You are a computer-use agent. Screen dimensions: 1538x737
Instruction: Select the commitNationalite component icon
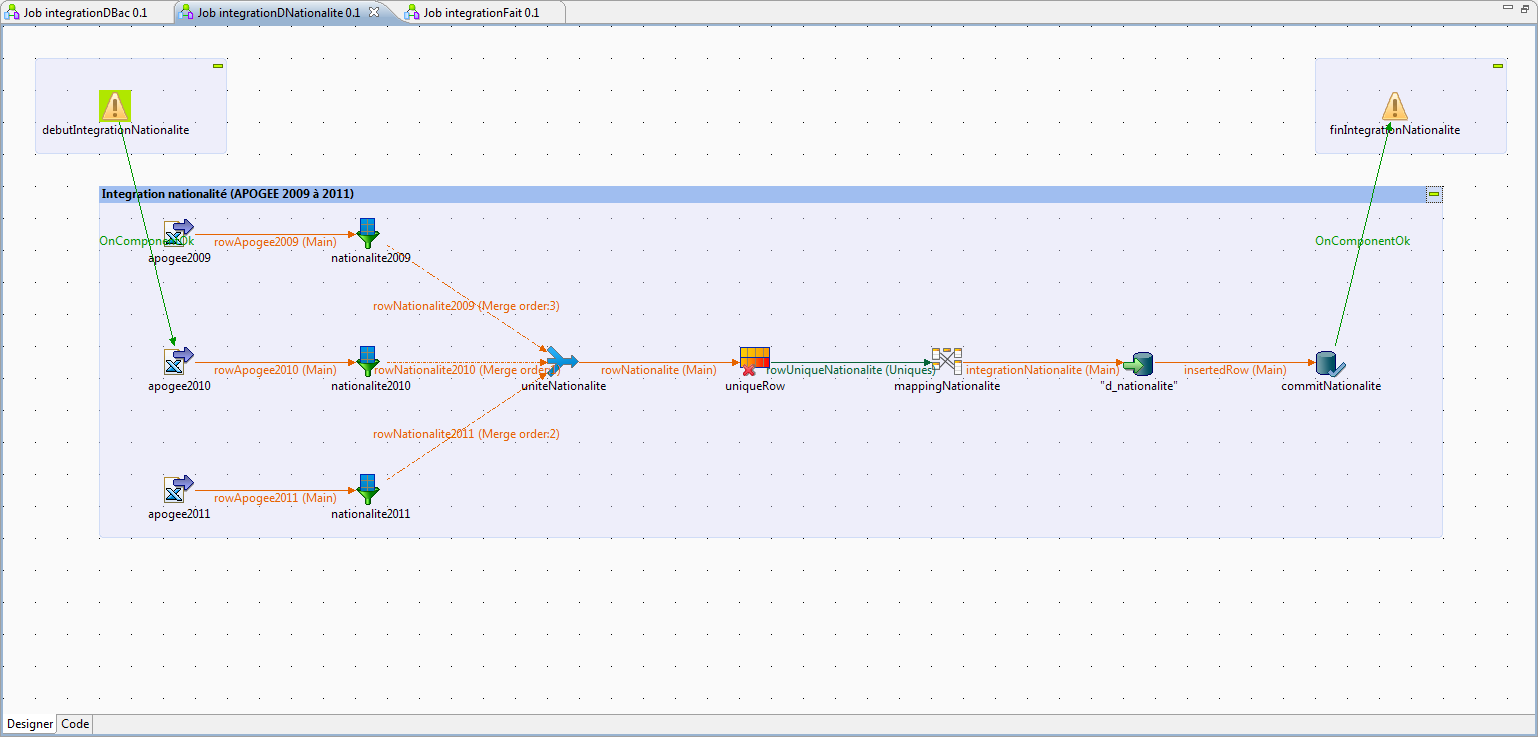pyautogui.click(x=1330, y=362)
